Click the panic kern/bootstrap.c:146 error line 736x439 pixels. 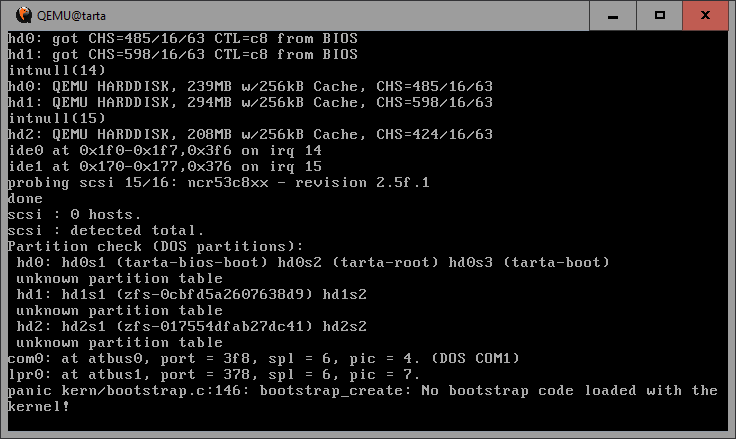coord(362,390)
